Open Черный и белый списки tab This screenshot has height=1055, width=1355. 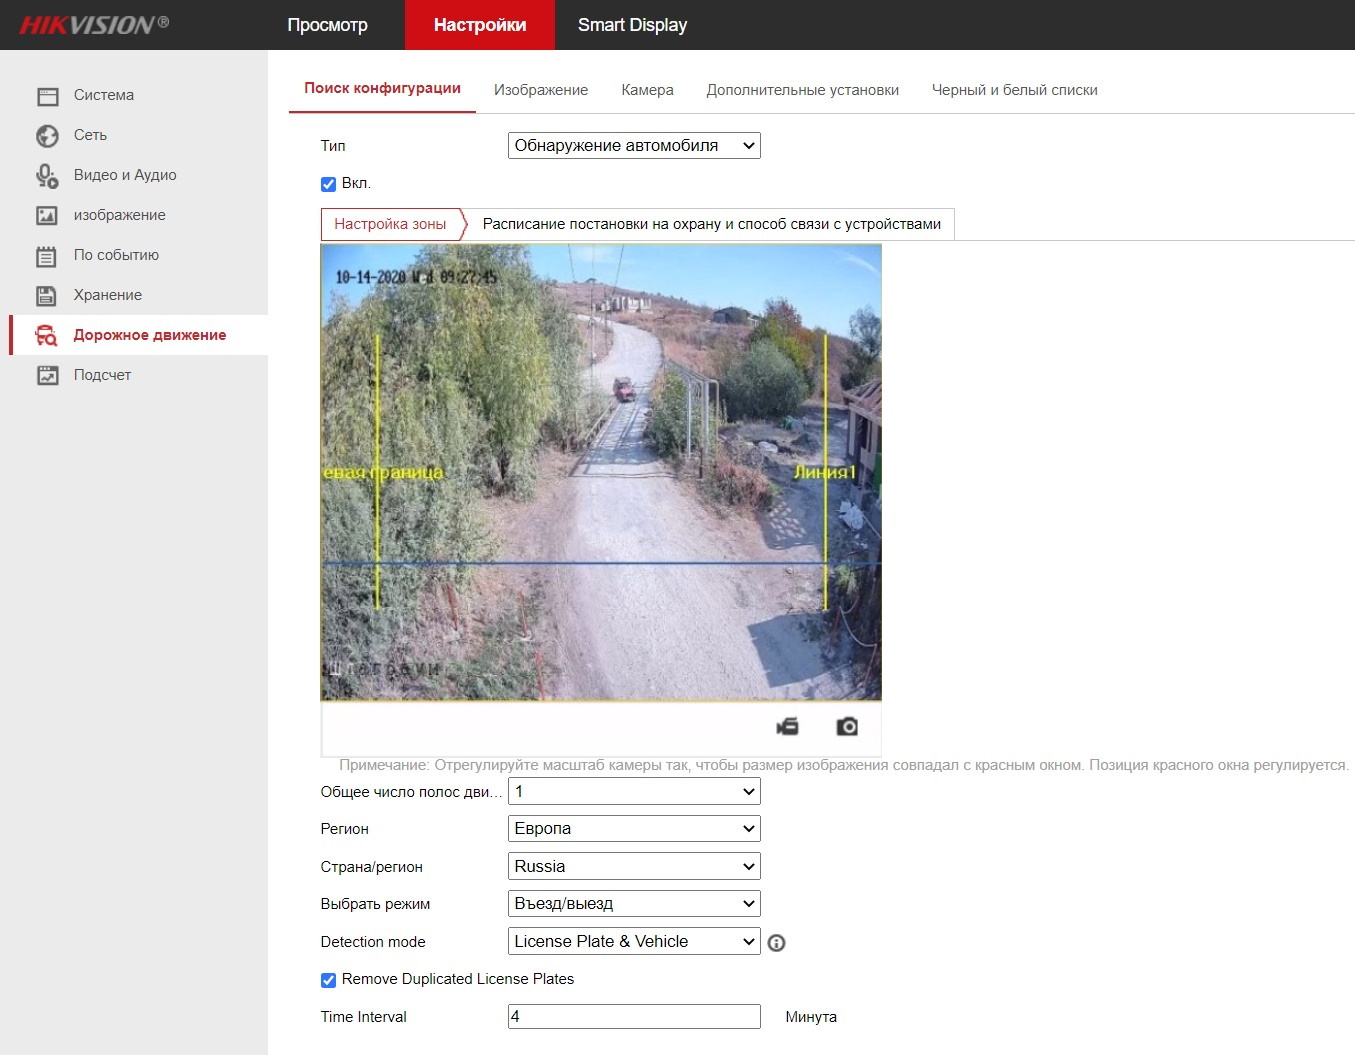[1014, 90]
